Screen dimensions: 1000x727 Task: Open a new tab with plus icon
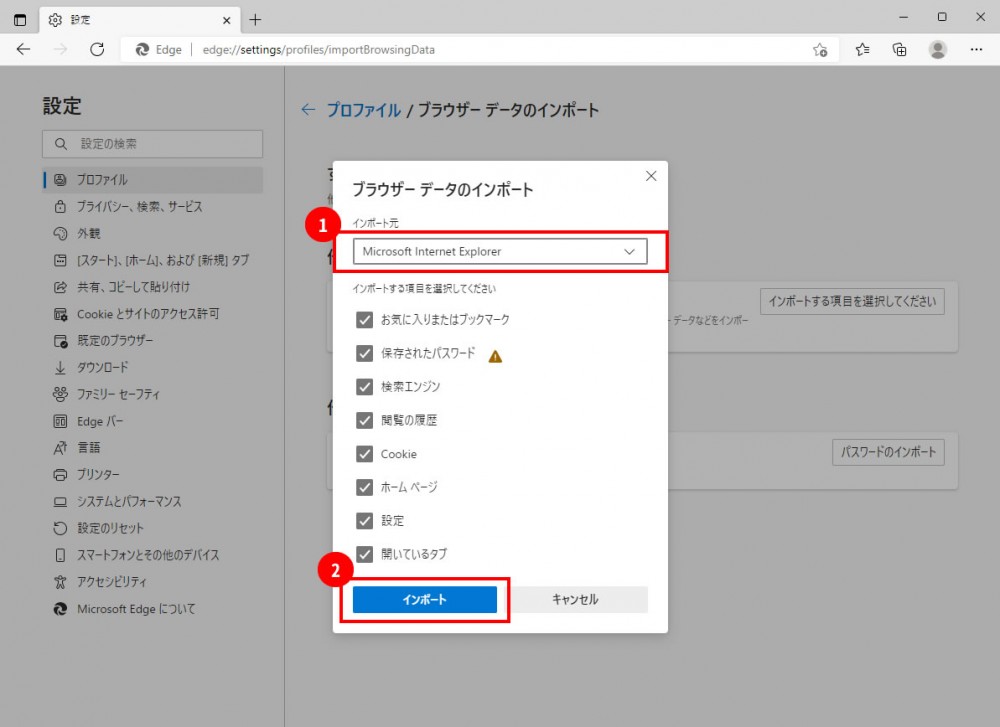pyautogui.click(x=255, y=20)
